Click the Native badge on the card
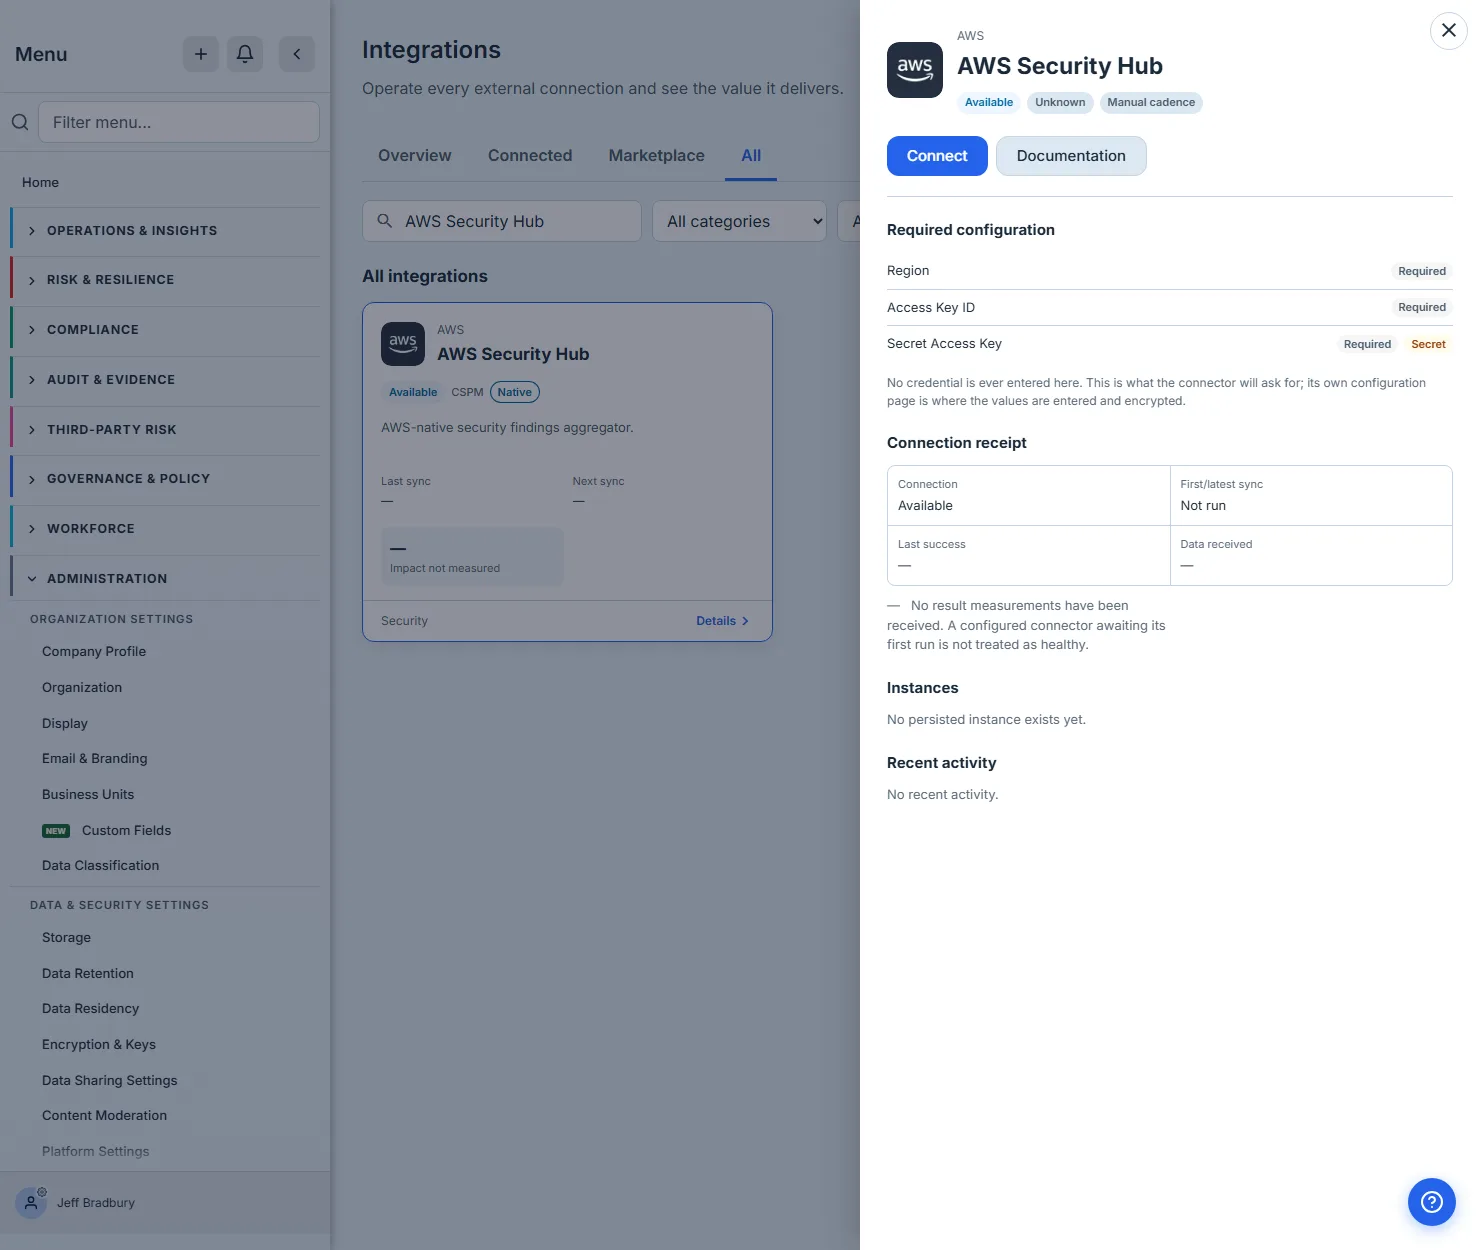Screen dimensions: 1480x1250 coord(515,392)
